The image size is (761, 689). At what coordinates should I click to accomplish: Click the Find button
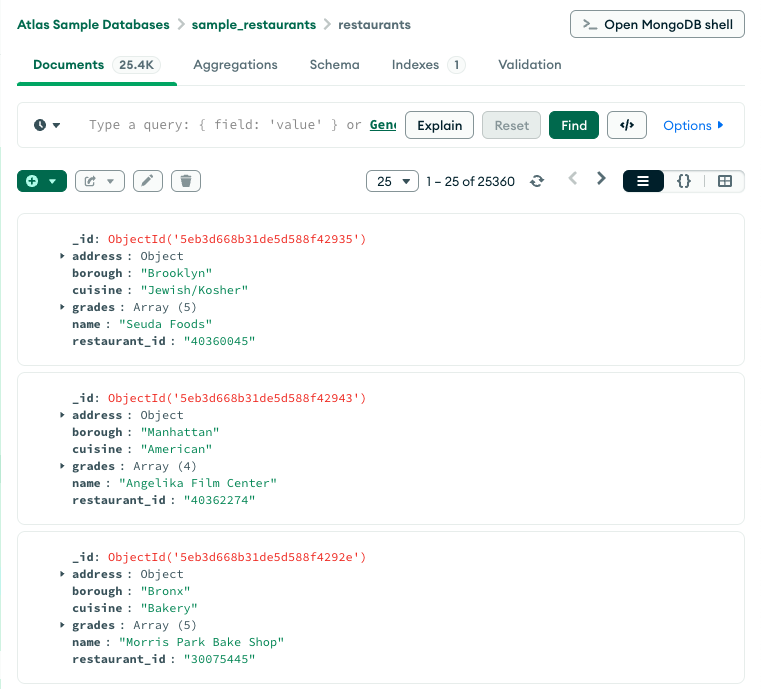[x=574, y=125]
